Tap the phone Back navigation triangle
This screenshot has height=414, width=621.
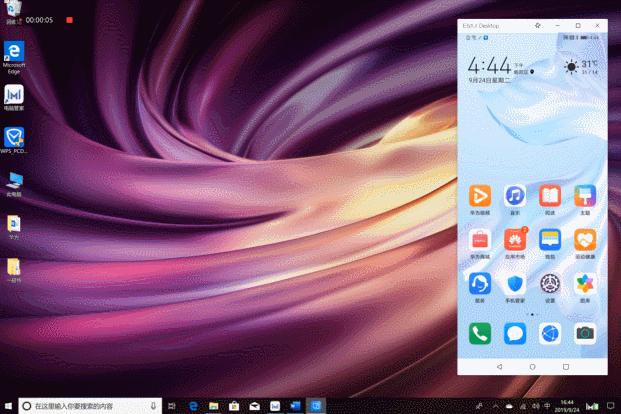[x=499, y=367]
